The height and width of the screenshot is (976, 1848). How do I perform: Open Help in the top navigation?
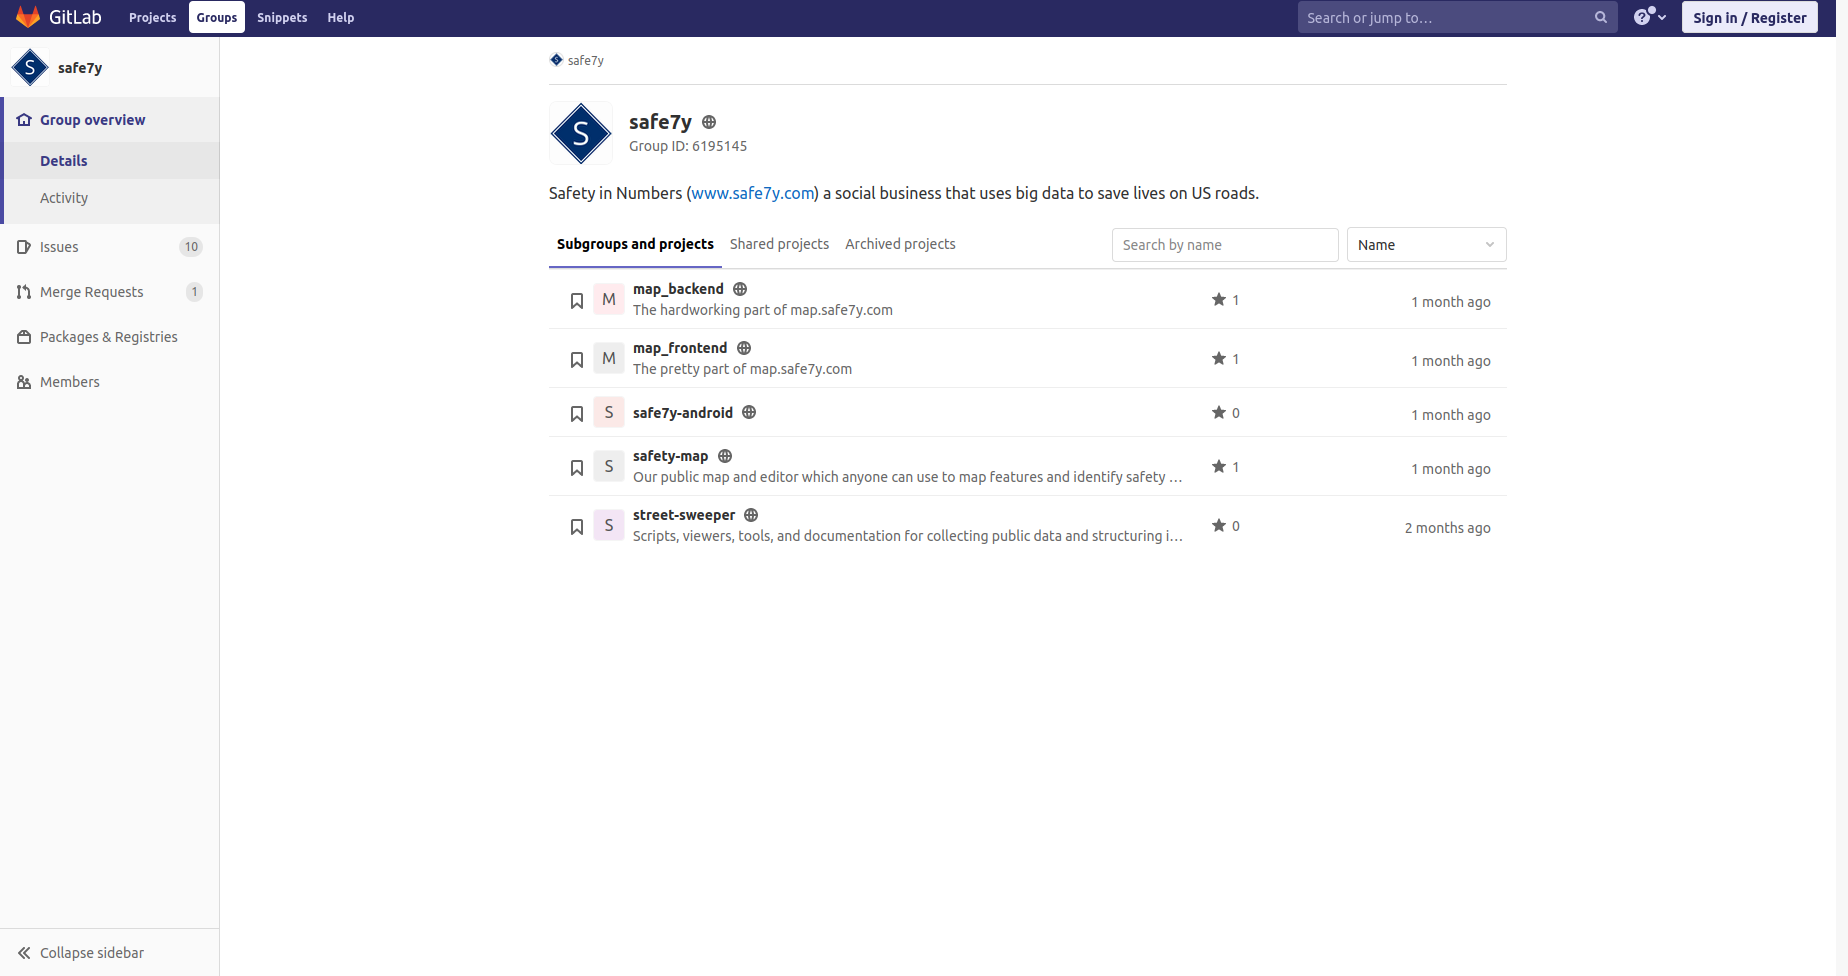341,17
